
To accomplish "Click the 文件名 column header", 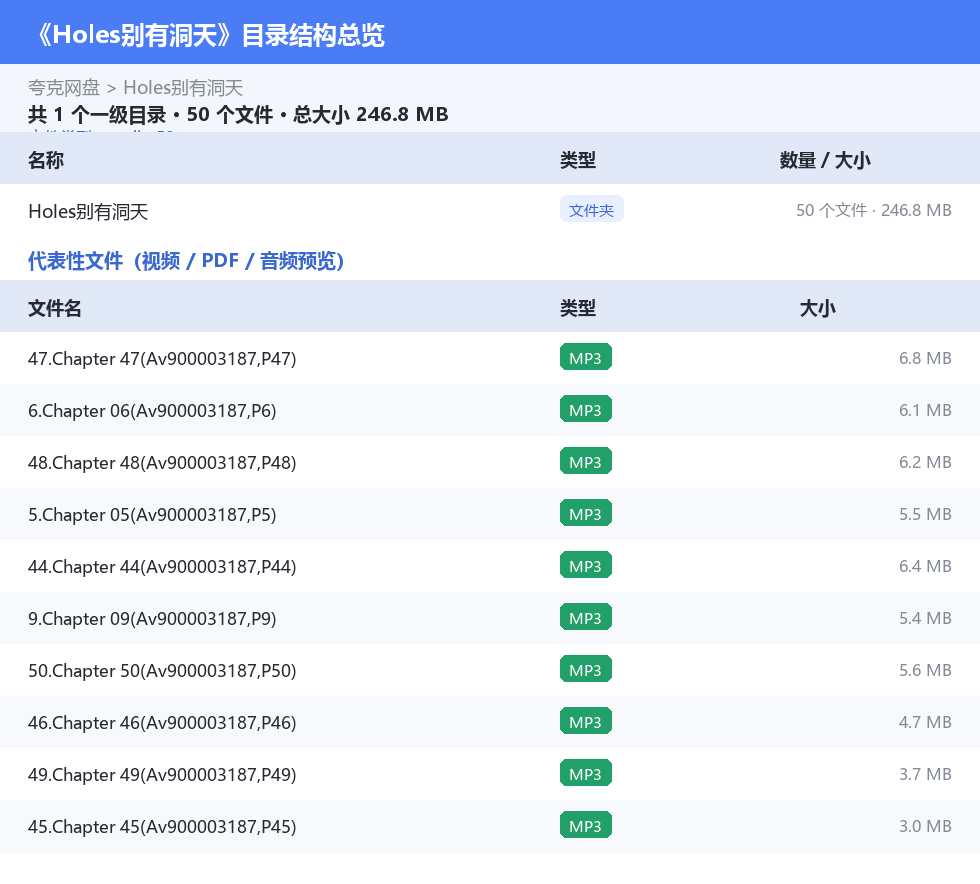I will [x=54, y=308].
